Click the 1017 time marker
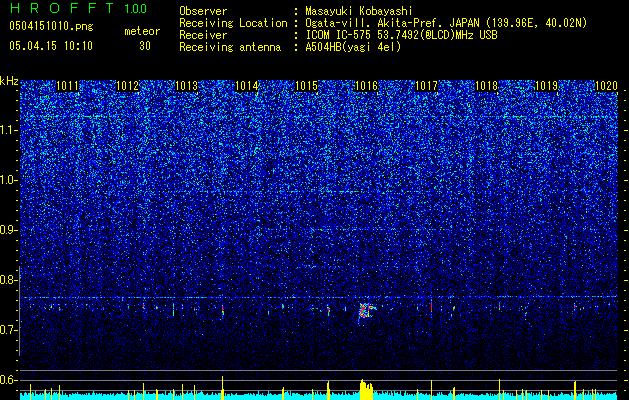629x400 pixels. (426, 86)
